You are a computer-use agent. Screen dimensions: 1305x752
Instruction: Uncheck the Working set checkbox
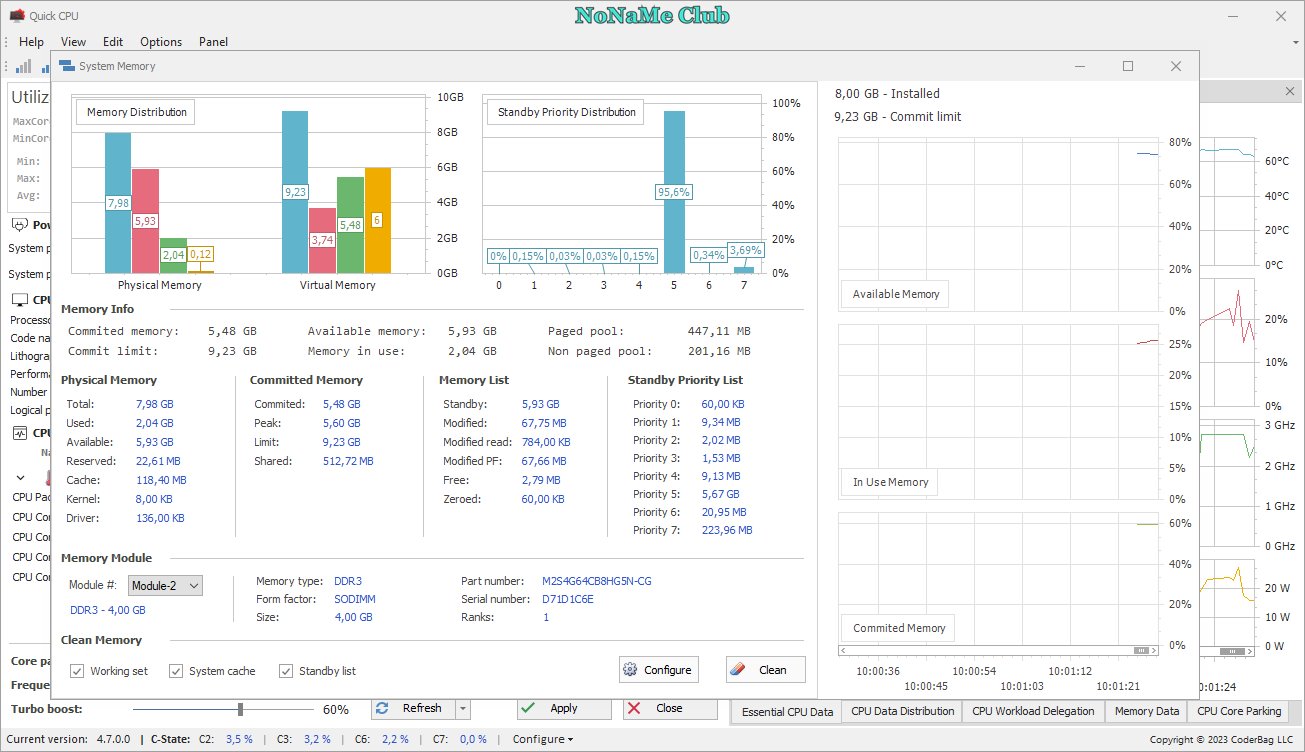(77, 671)
